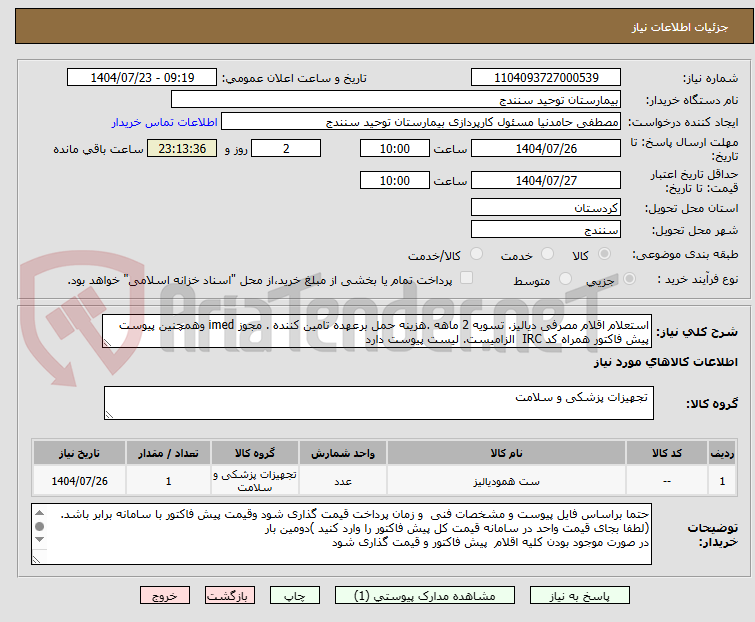Click the price validity date 1404/07/27 field
The image size is (755, 622).
pyautogui.click(x=546, y=181)
